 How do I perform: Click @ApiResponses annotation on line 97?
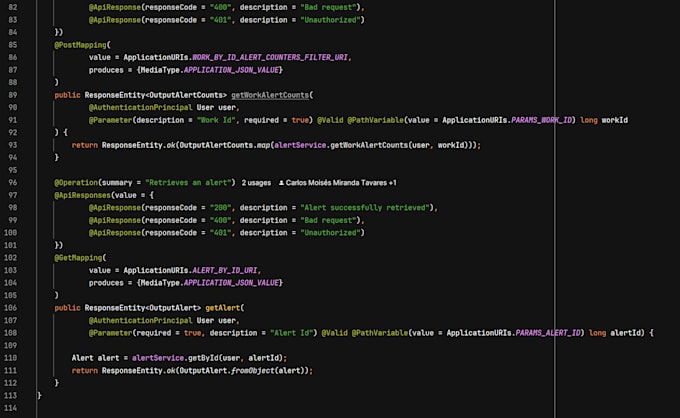coord(82,196)
